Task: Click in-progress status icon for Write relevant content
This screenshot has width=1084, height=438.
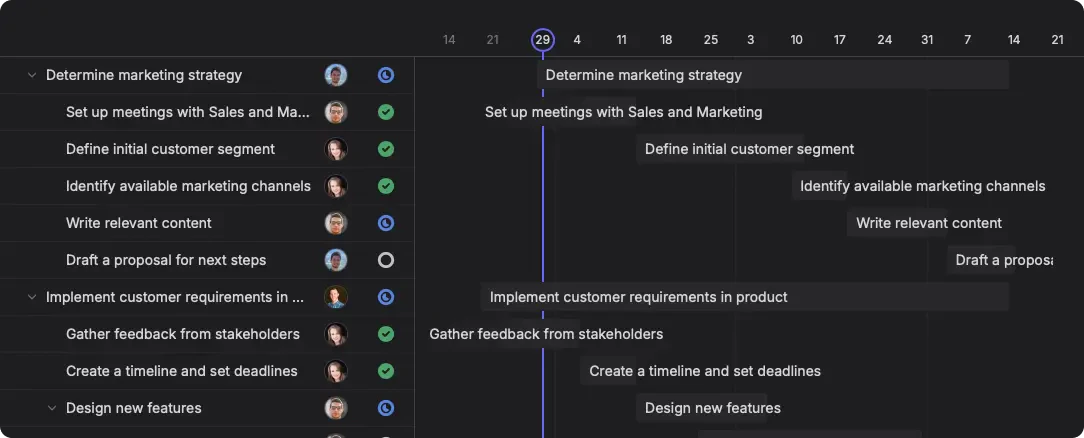Action: [386, 223]
